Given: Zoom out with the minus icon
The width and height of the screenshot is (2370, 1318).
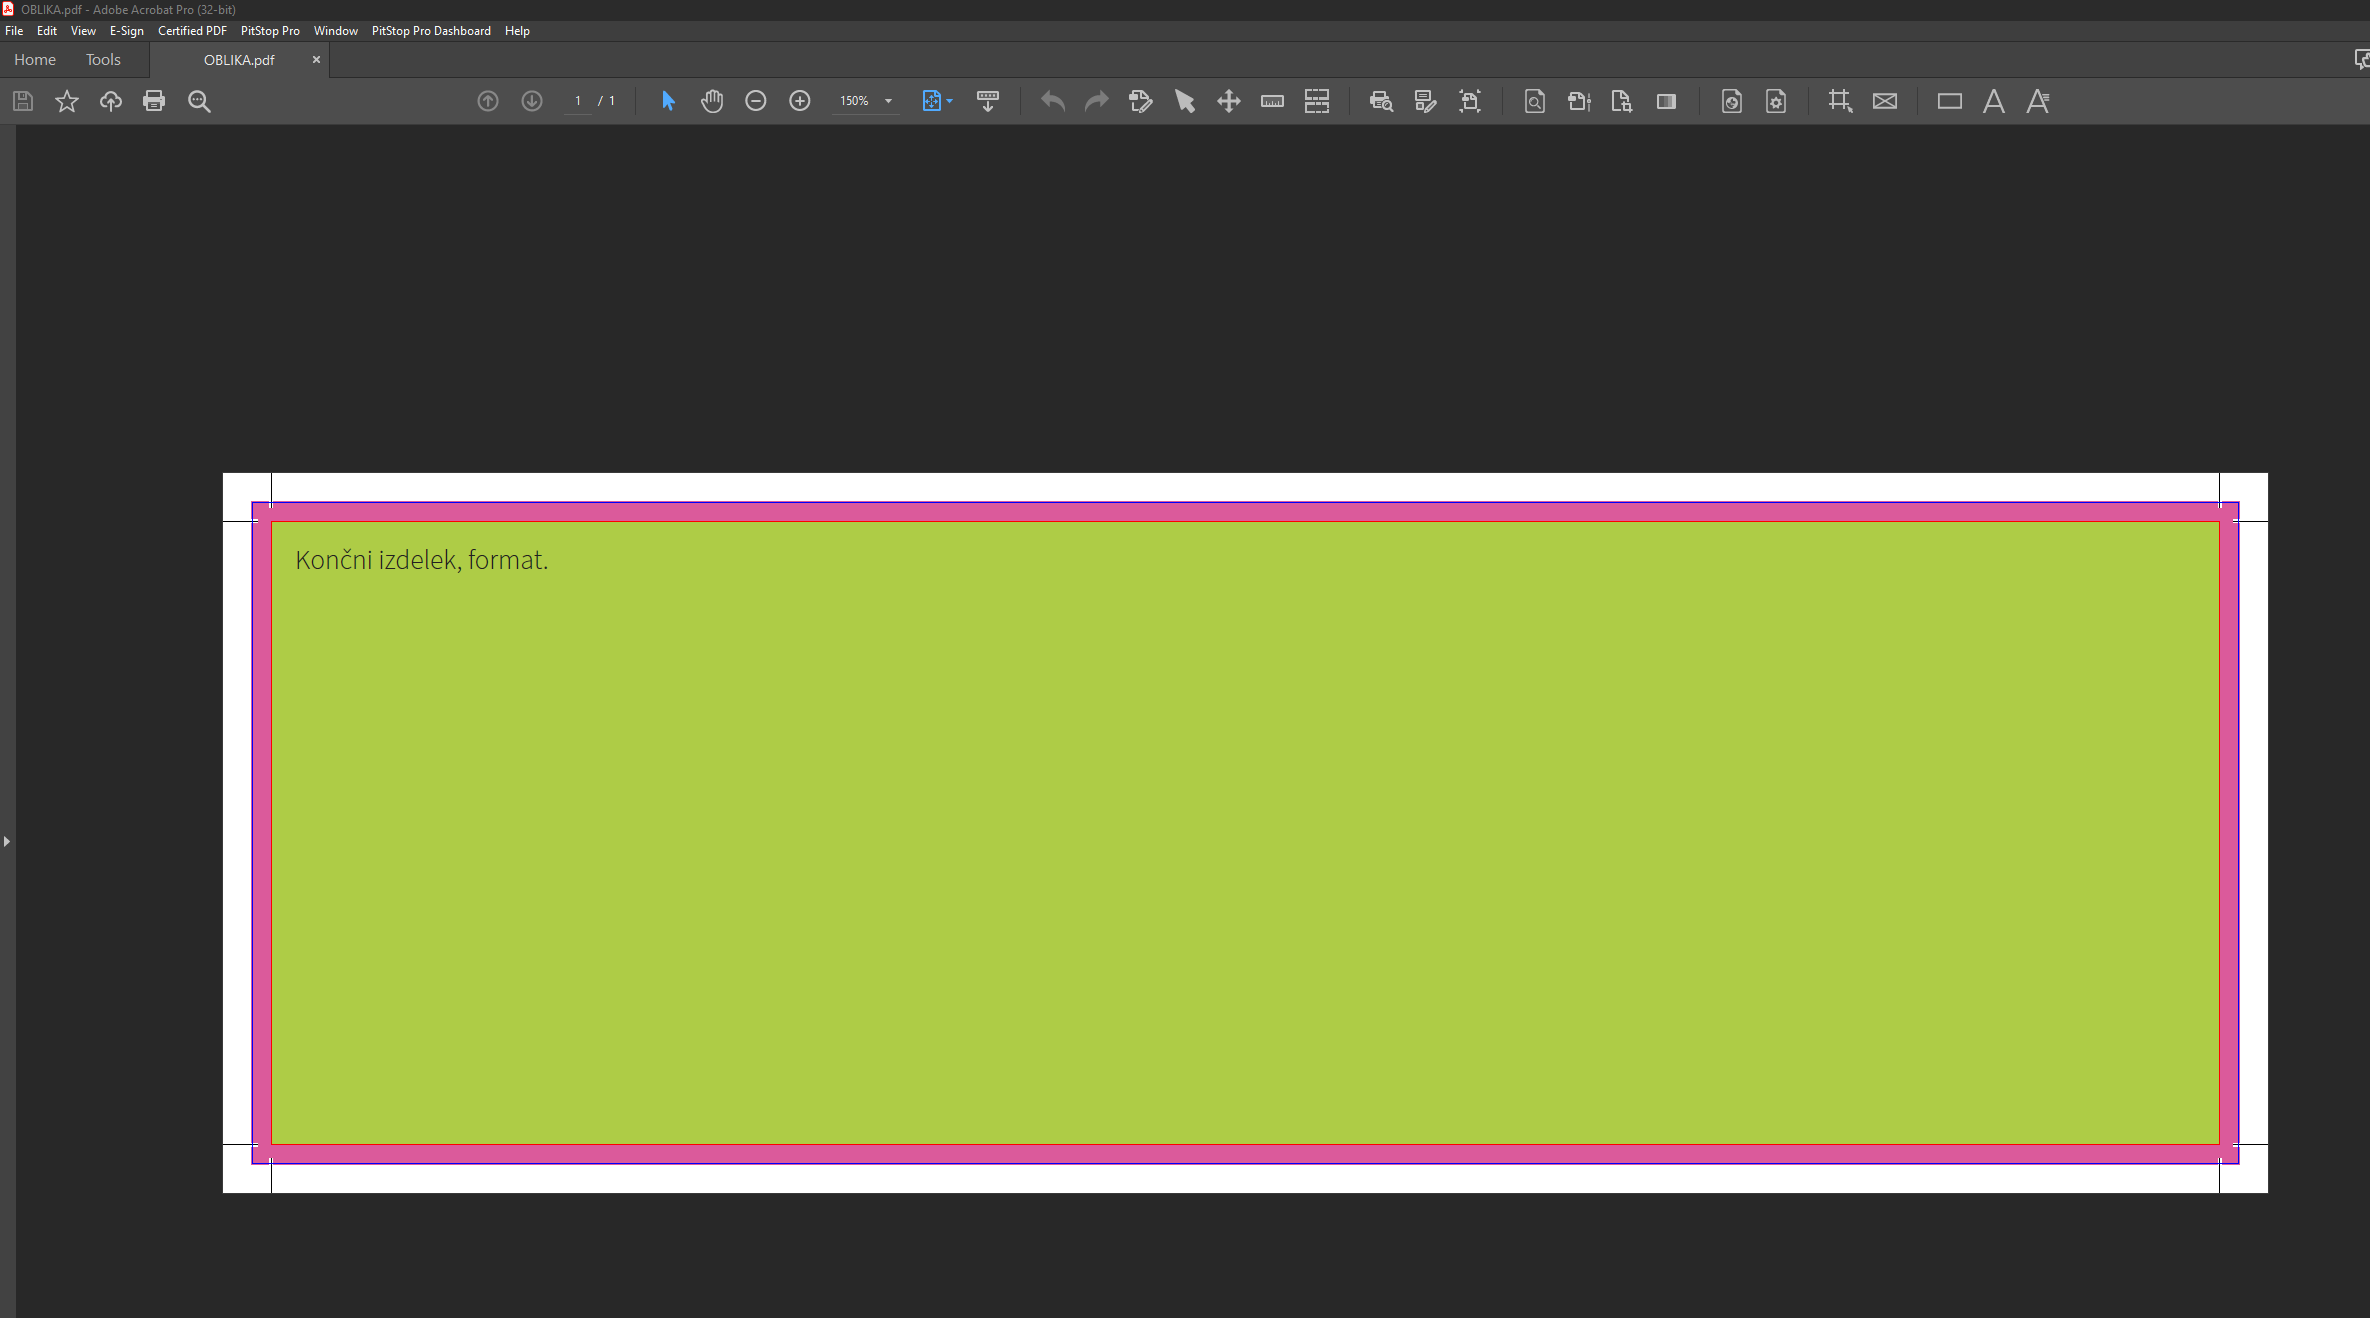Looking at the screenshot, I should [x=756, y=101].
